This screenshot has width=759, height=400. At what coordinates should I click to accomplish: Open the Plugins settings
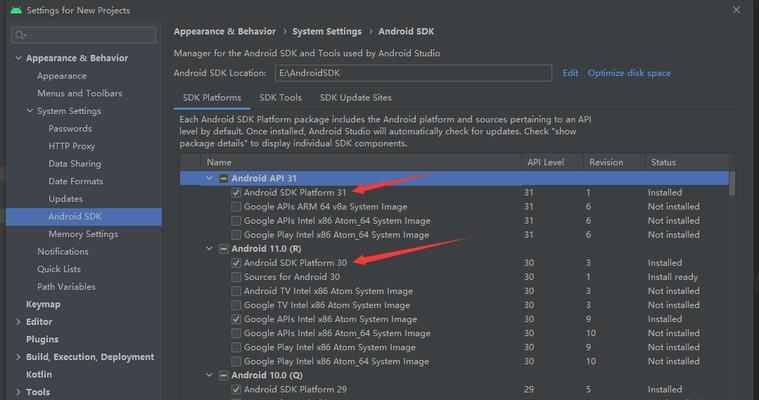point(42,339)
